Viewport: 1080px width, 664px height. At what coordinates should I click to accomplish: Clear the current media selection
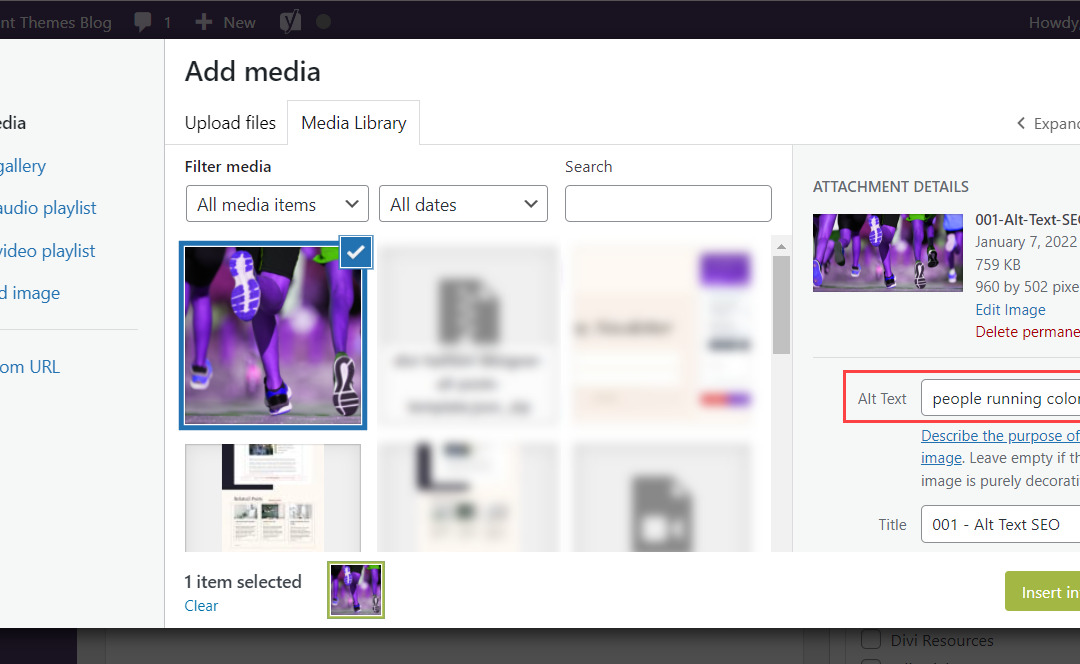pos(201,606)
